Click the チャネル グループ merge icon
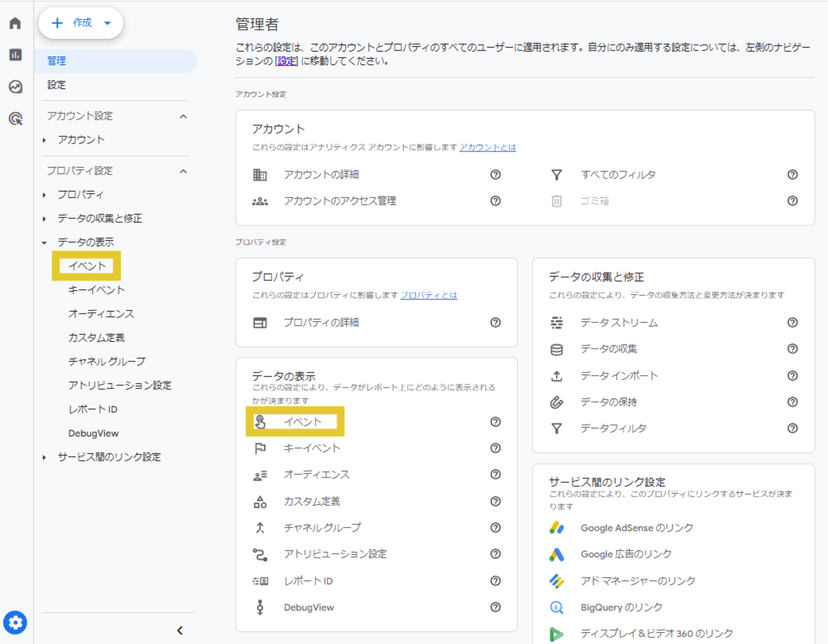Screen dimensions: 828x644 260,528
